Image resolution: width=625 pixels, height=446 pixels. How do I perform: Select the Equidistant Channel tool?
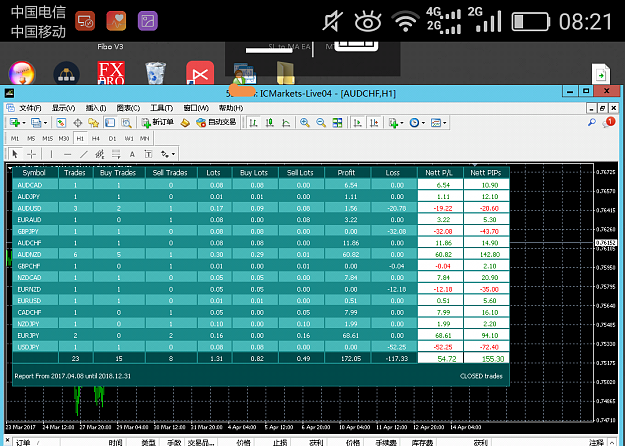100,154
